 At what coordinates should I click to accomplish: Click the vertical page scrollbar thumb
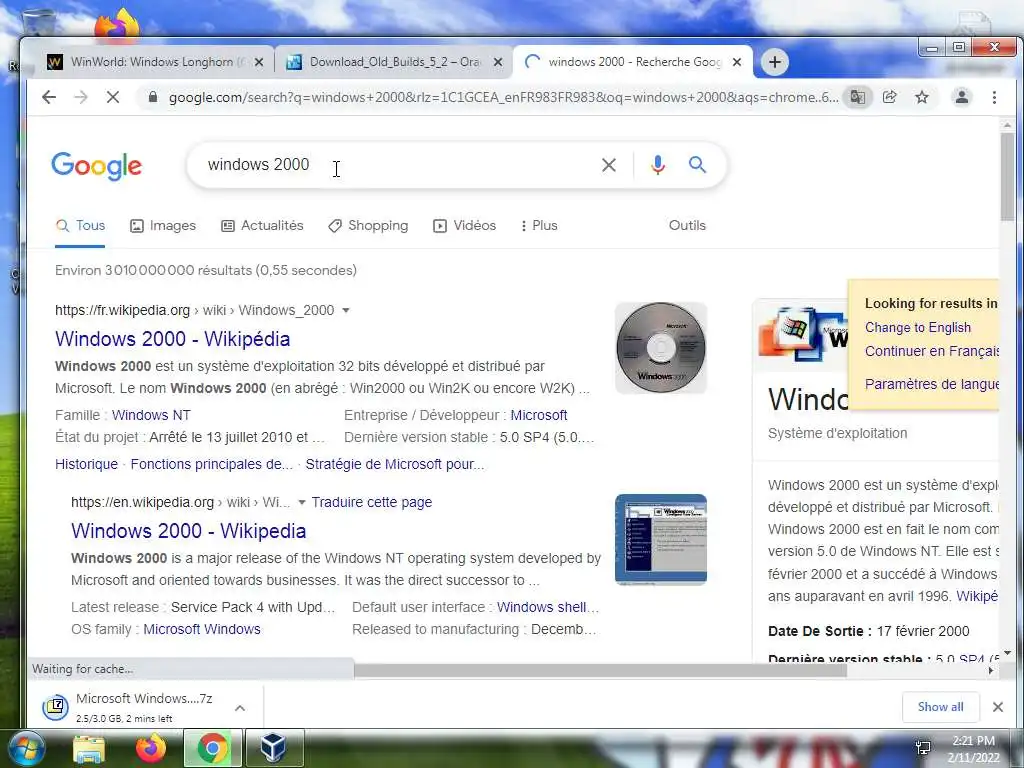pos(1007,176)
